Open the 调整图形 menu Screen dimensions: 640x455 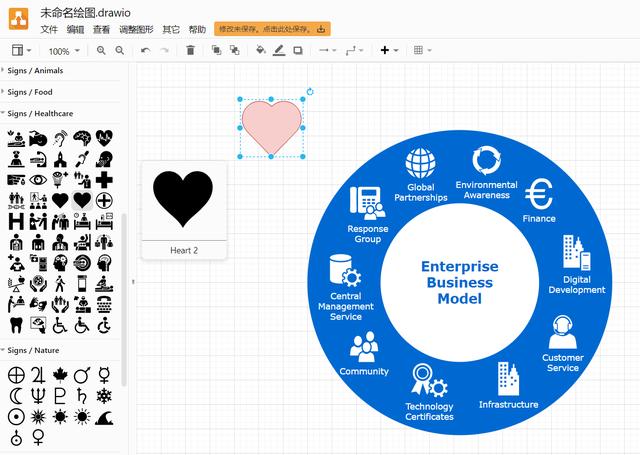click(137, 29)
